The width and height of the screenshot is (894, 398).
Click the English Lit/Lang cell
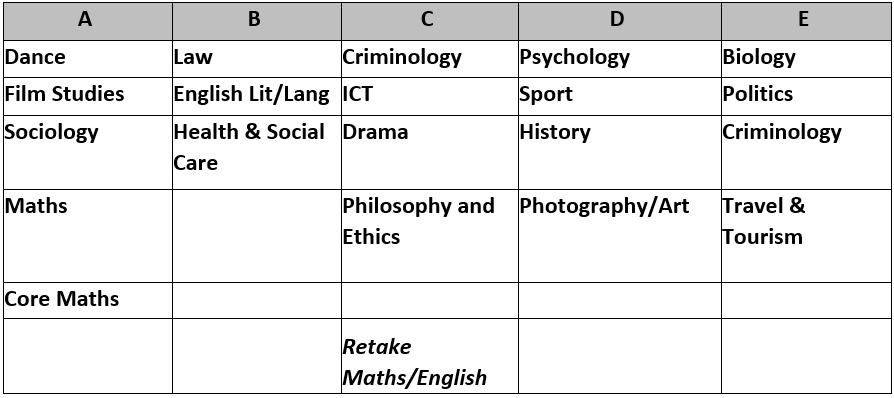click(x=257, y=96)
